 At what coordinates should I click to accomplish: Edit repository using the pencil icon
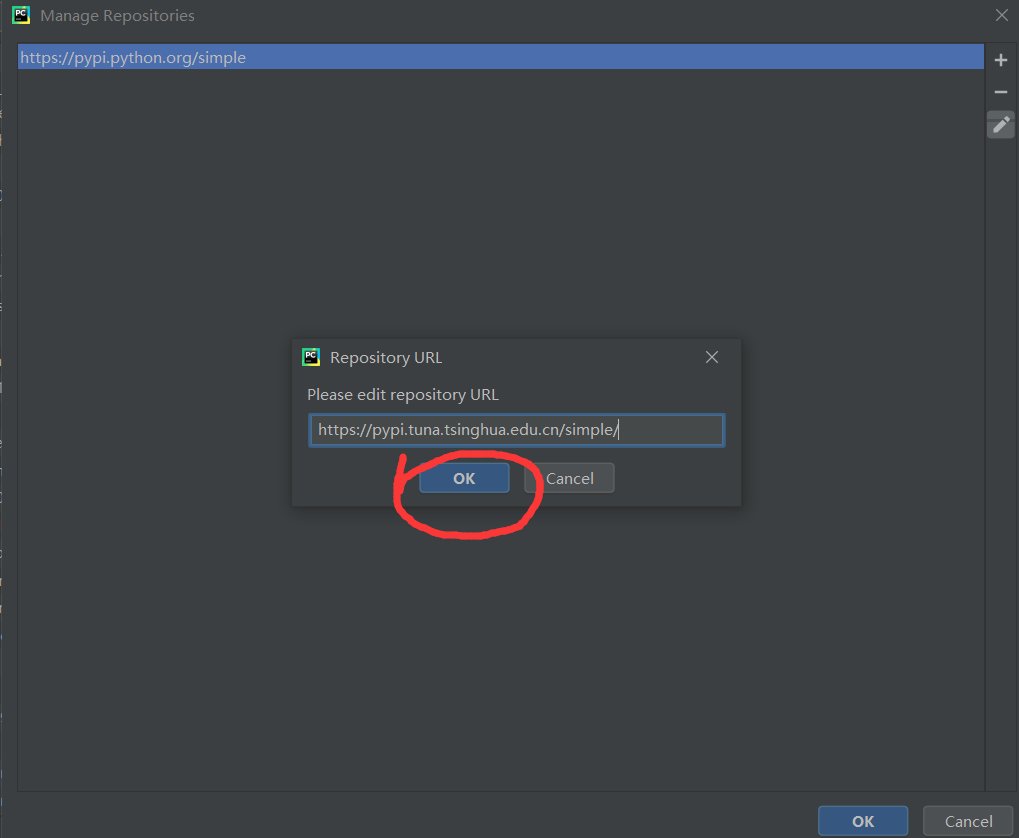coord(1001,124)
